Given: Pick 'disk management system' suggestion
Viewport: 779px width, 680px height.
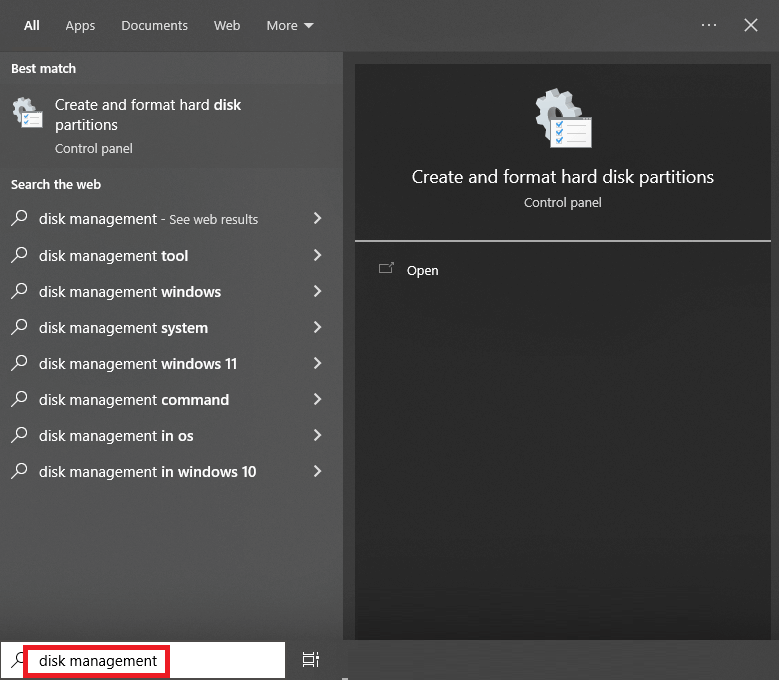Looking at the screenshot, I should tap(171, 327).
